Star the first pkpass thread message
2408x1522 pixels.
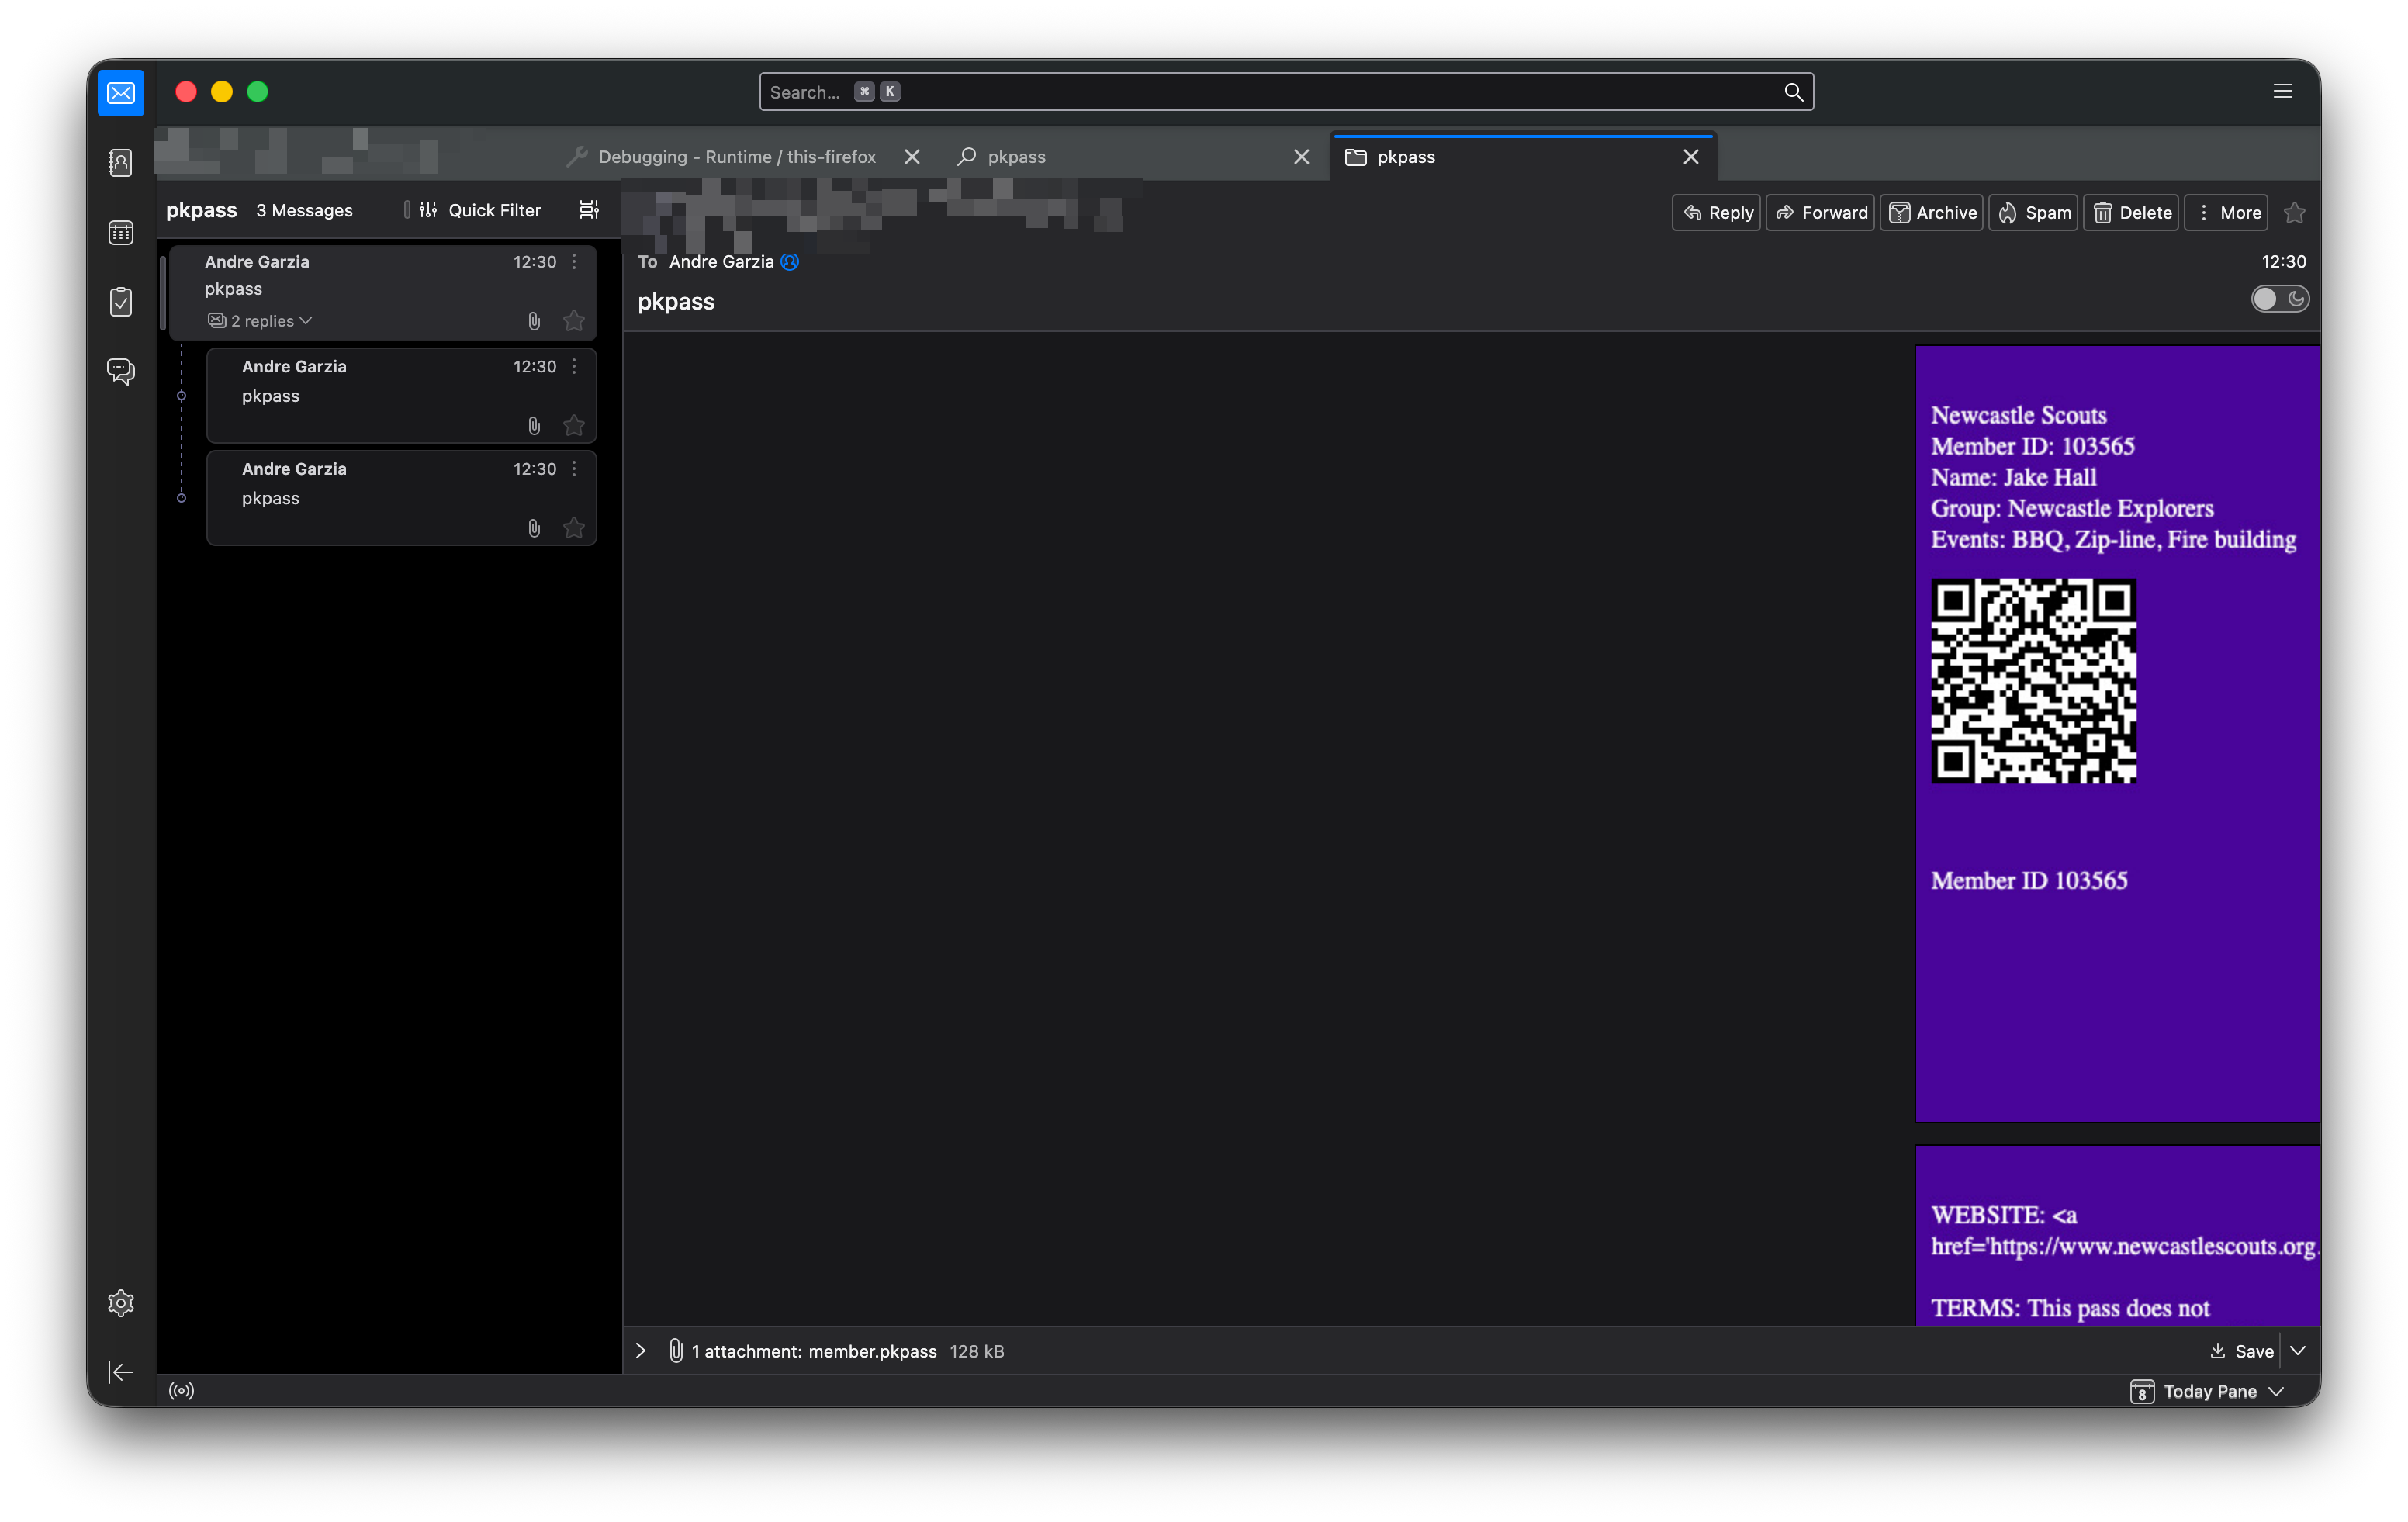point(574,321)
